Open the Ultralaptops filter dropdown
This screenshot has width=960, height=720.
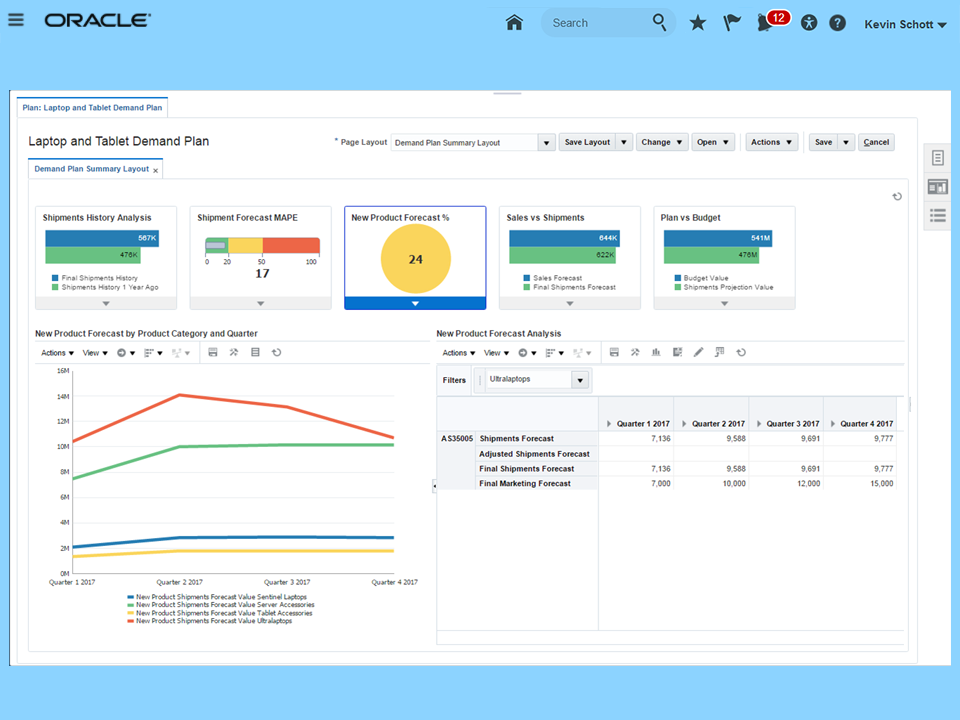(x=579, y=380)
